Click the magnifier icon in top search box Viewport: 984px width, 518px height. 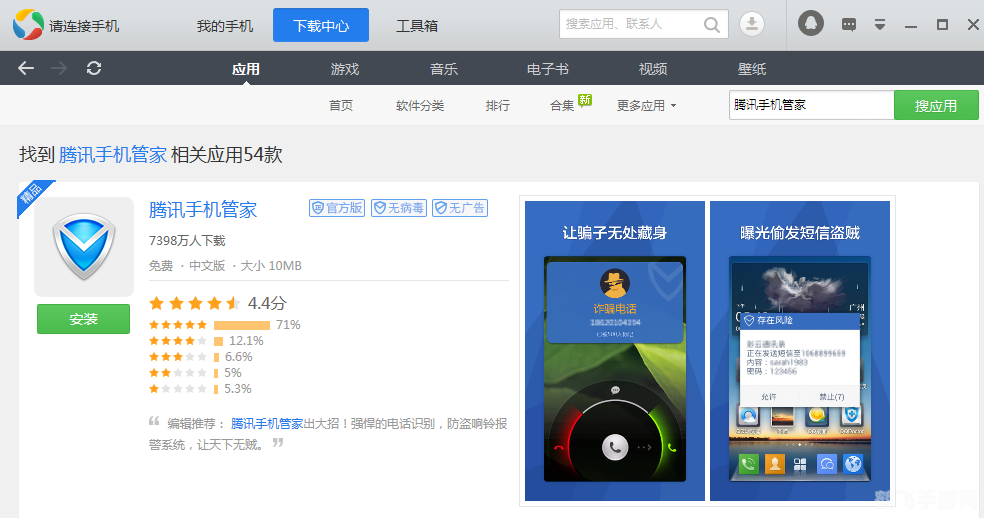click(712, 24)
